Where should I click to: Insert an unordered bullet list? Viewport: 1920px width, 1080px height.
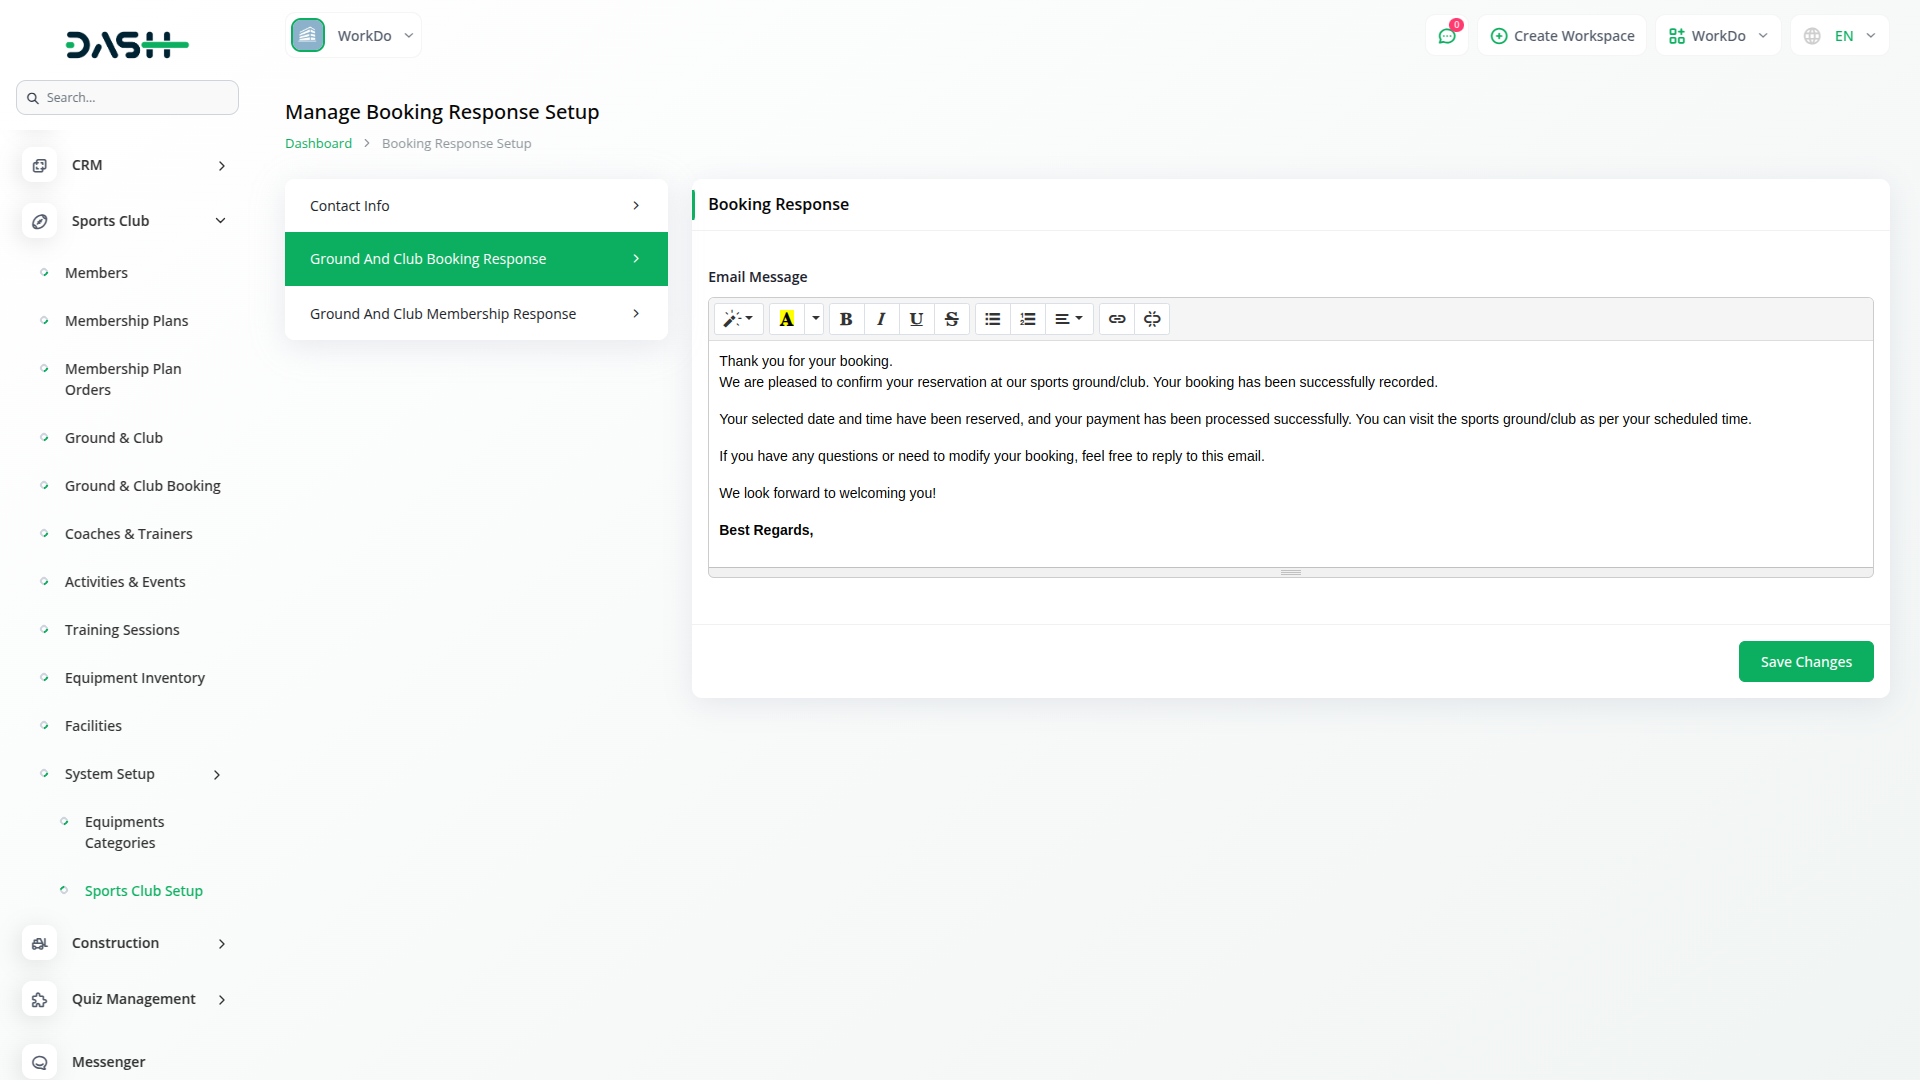pyautogui.click(x=992, y=319)
